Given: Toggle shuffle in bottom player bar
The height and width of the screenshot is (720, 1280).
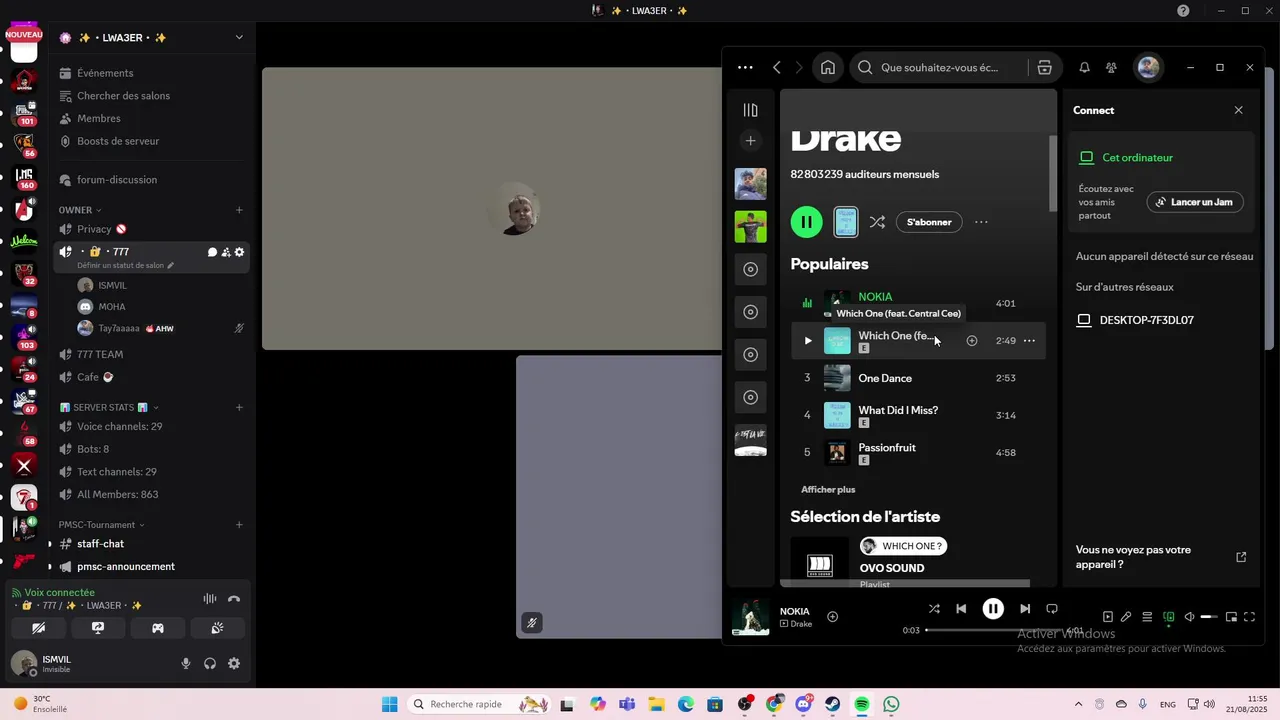Looking at the screenshot, I should click(934, 609).
